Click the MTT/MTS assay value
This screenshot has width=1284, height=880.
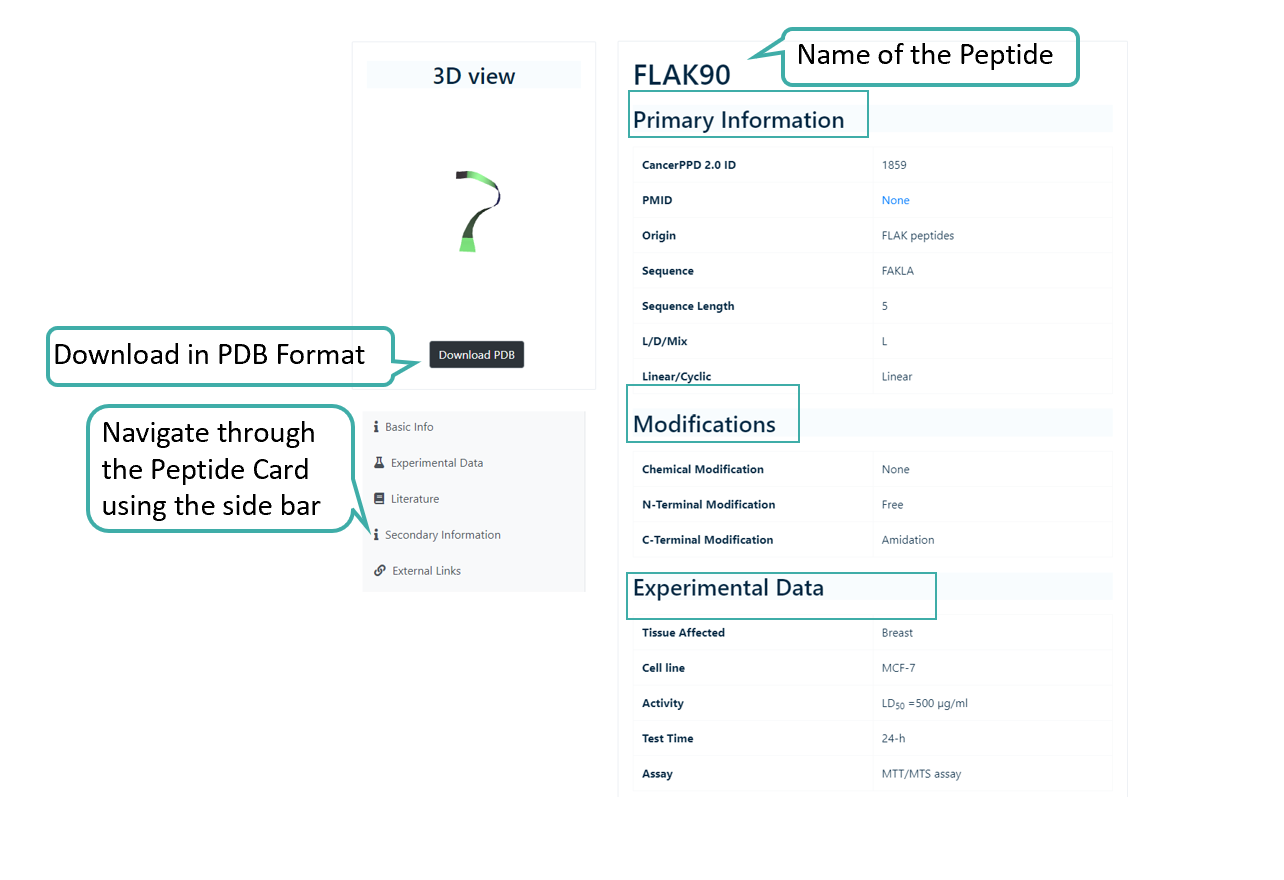(921, 774)
